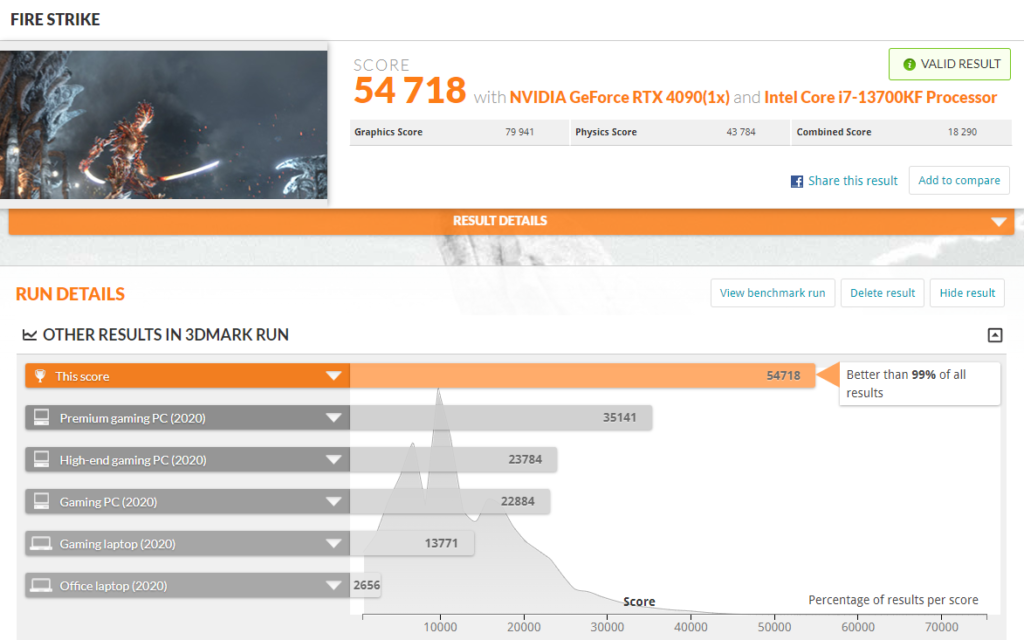Click the Percentage of results per score label
The width and height of the screenshot is (1024, 640).
893,600
